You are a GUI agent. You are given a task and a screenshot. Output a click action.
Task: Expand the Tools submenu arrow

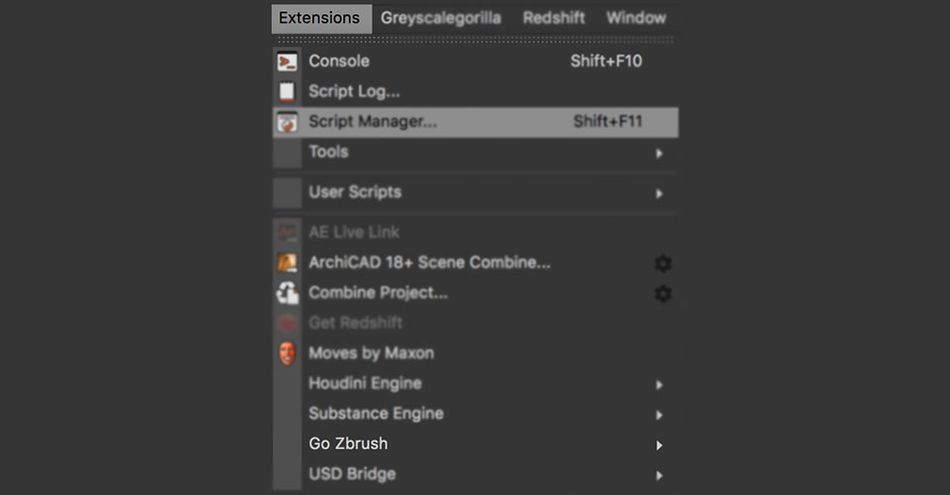point(659,154)
